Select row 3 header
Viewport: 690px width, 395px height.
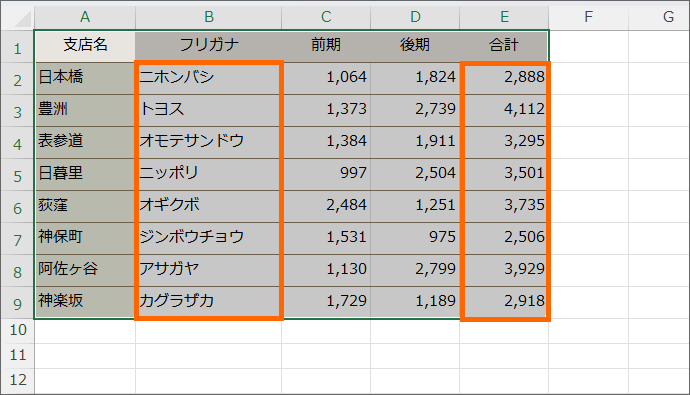tap(18, 111)
